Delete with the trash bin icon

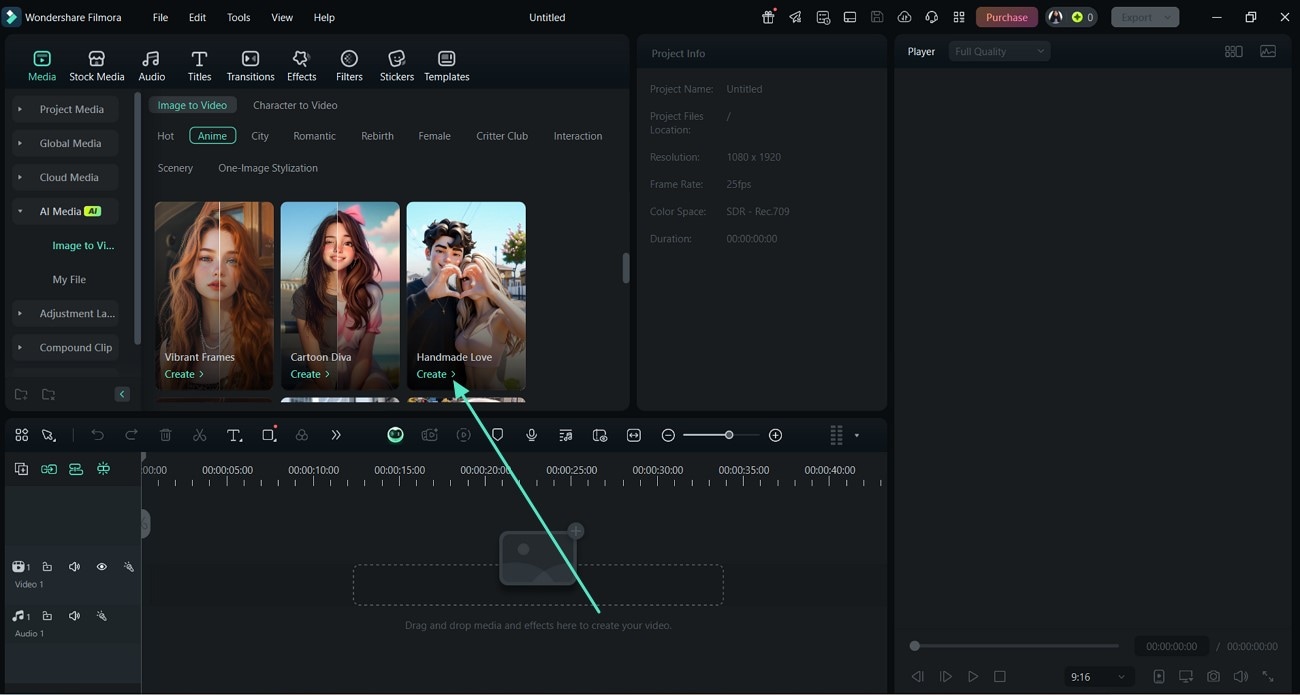pyautogui.click(x=166, y=435)
